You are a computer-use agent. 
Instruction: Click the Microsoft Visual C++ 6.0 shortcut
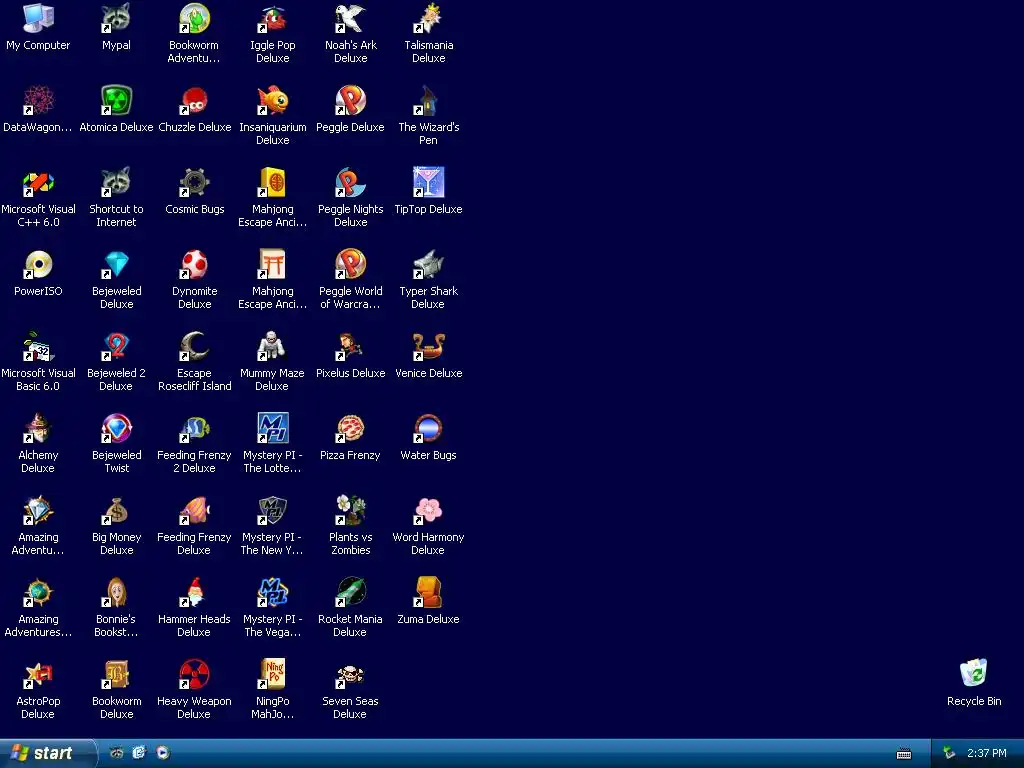[x=38, y=182]
